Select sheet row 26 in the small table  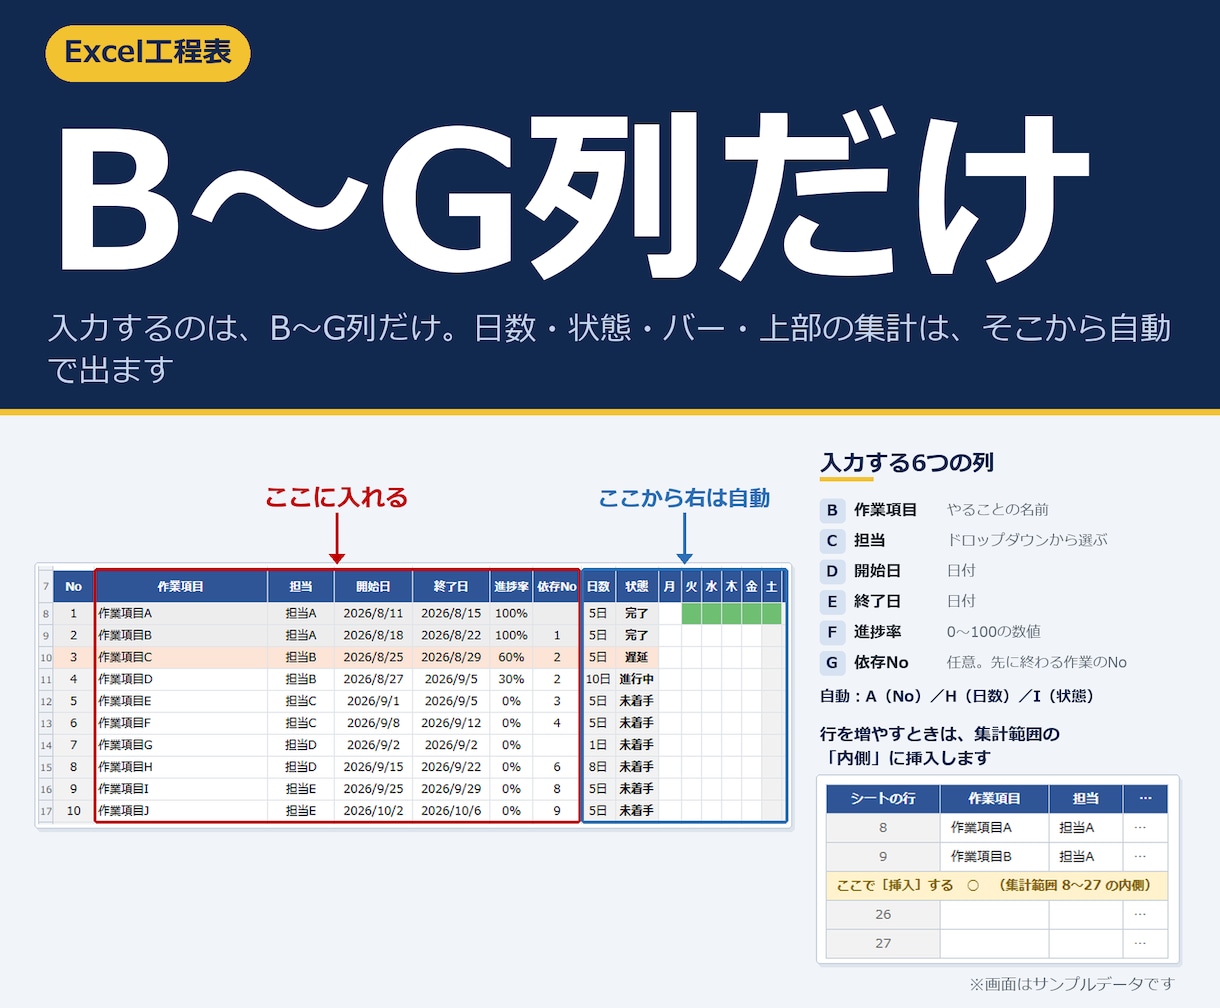(x=883, y=914)
